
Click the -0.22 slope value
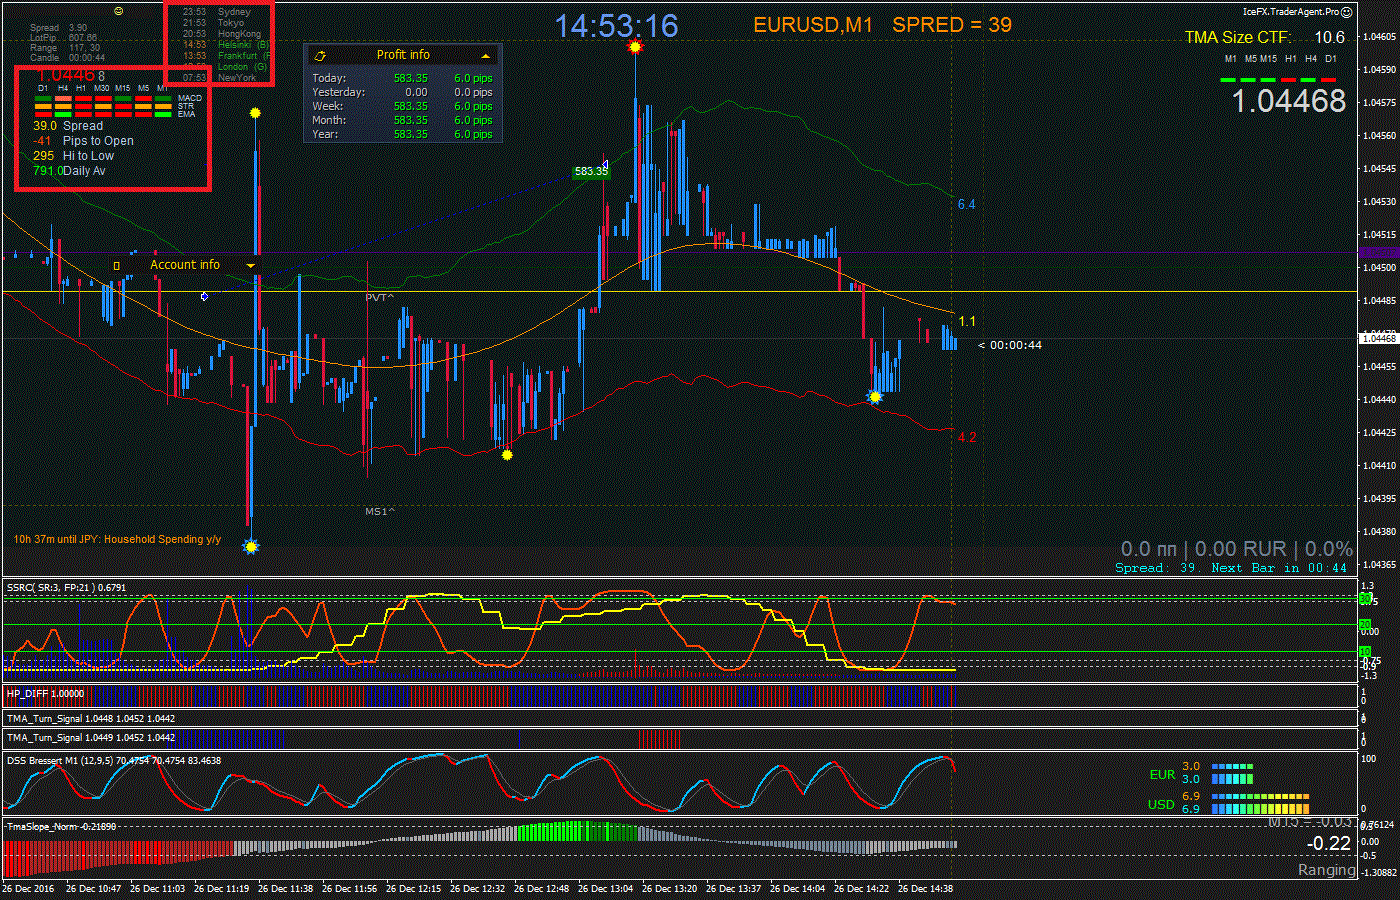[1329, 844]
